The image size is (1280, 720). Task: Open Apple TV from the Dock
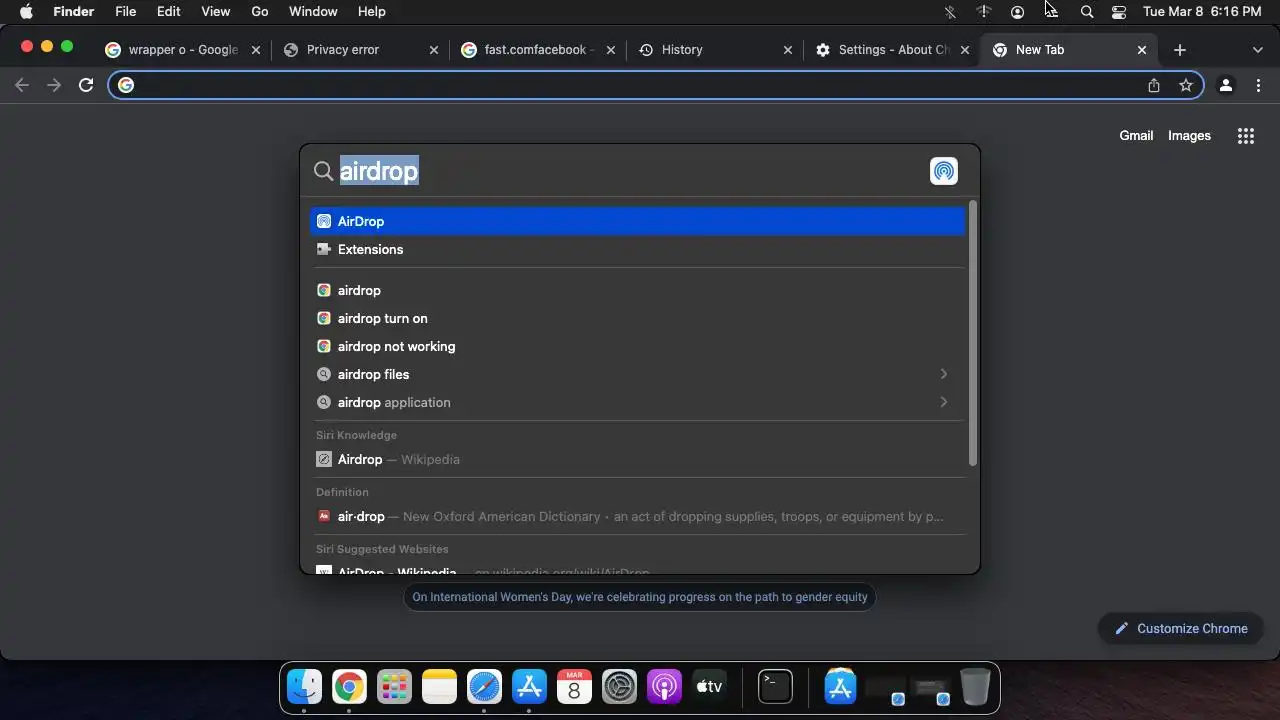coord(709,687)
